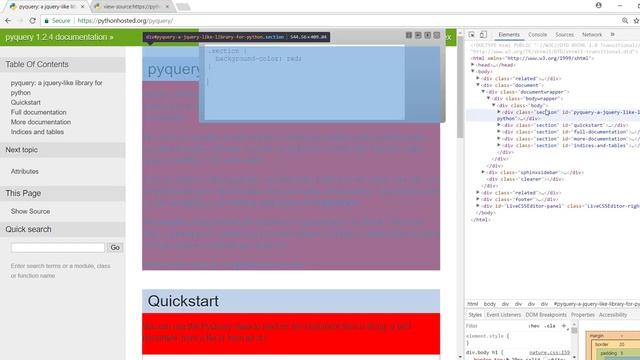Toggle the DevTools device toolbar icon
The width and height of the screenshot is (640, 360).
[x=483, y=35]
